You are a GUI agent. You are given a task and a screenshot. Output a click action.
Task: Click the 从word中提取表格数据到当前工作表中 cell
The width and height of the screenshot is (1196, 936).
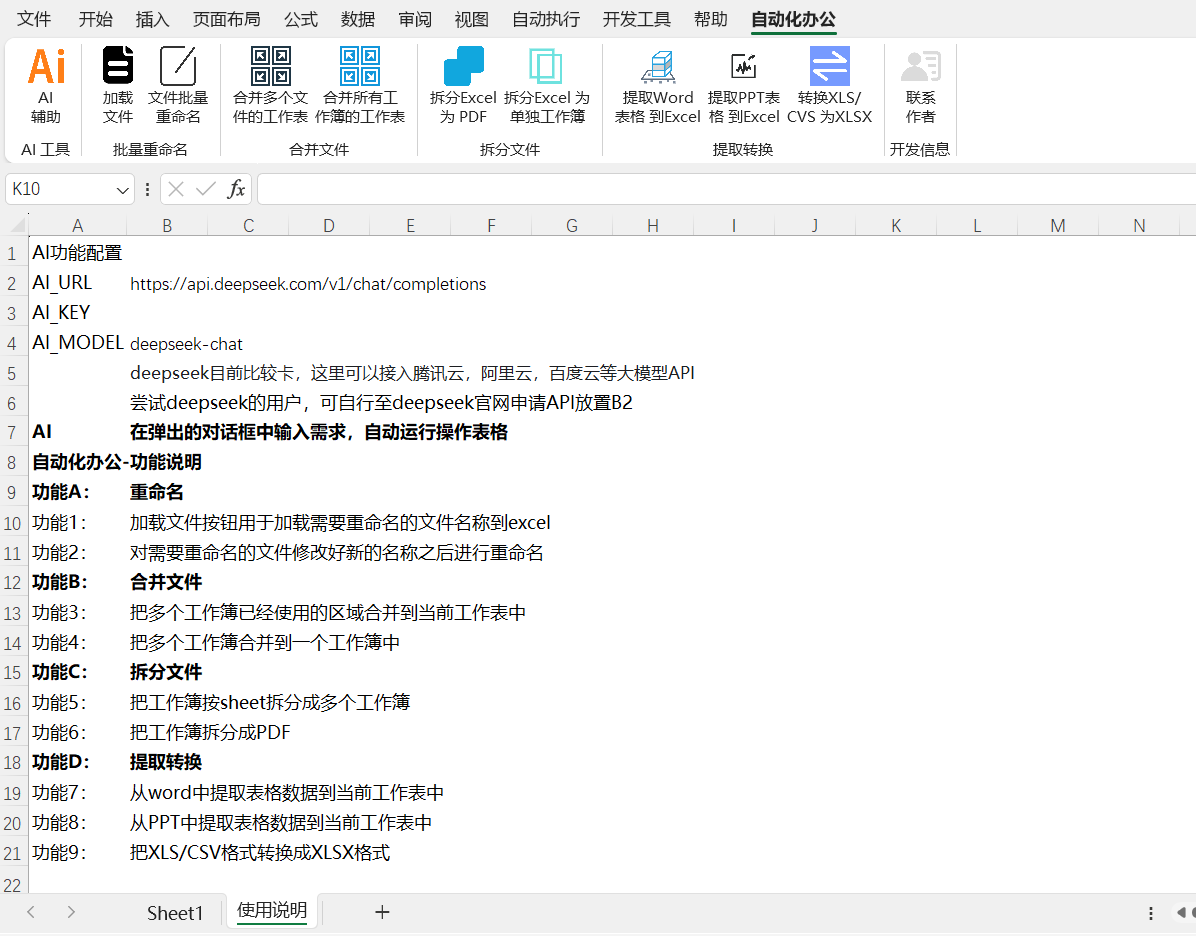286,793
